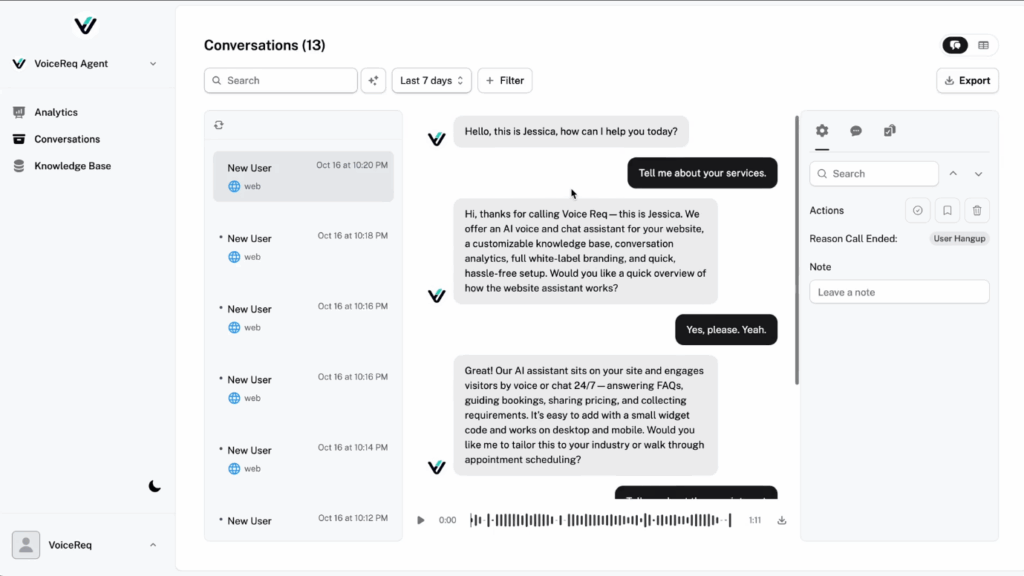Go to Analytics in sidebar

point(56,113)
